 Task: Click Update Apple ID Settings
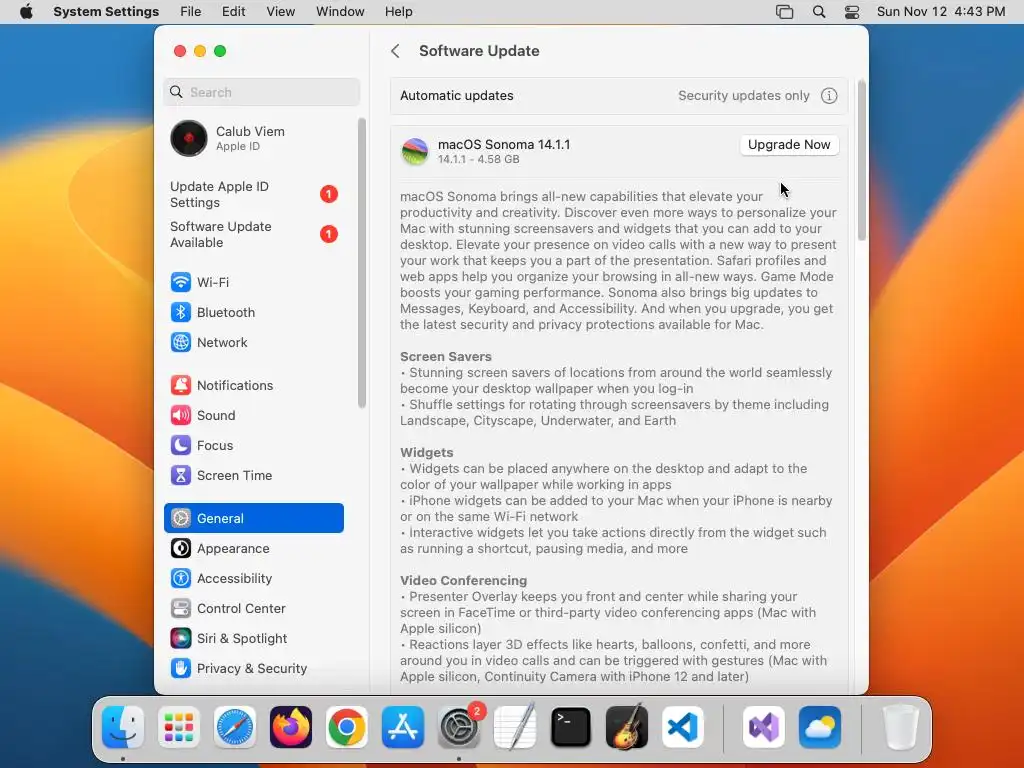click(x=253, y=195)
